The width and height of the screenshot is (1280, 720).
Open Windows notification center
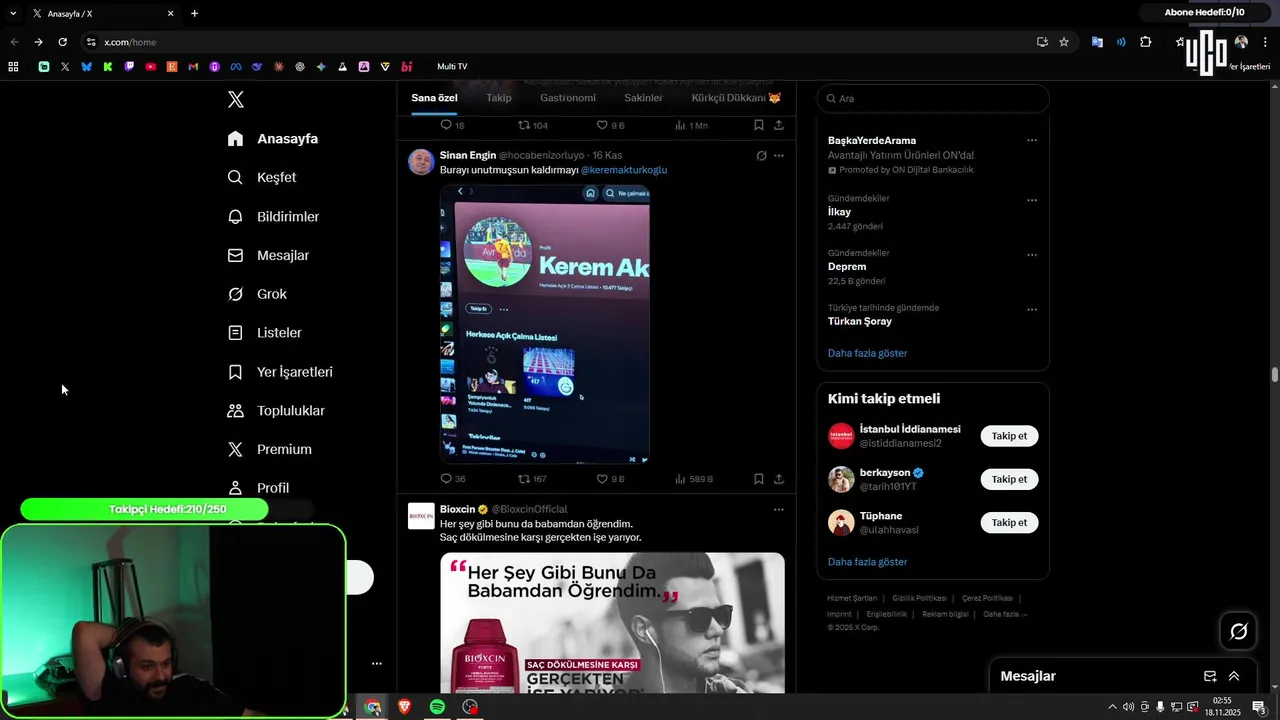coord(1259,707)
